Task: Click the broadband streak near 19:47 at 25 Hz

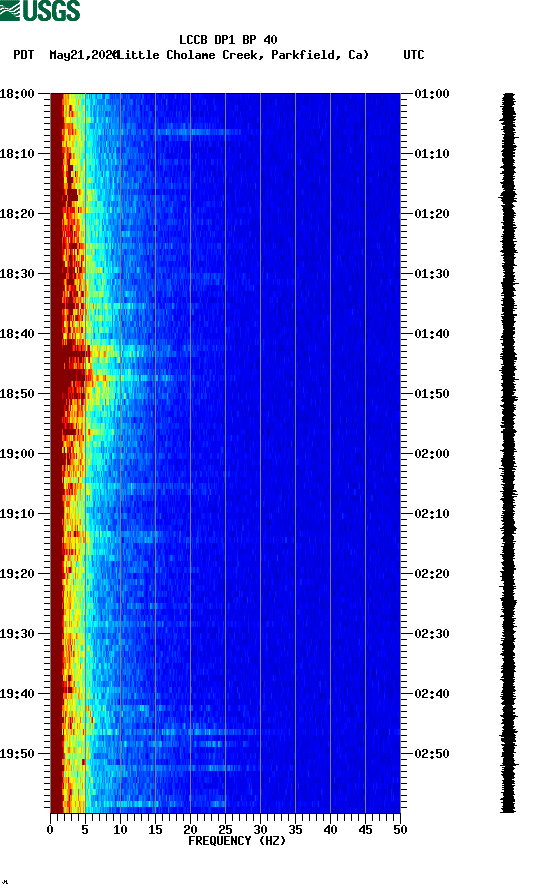Action: click(225, 732)
